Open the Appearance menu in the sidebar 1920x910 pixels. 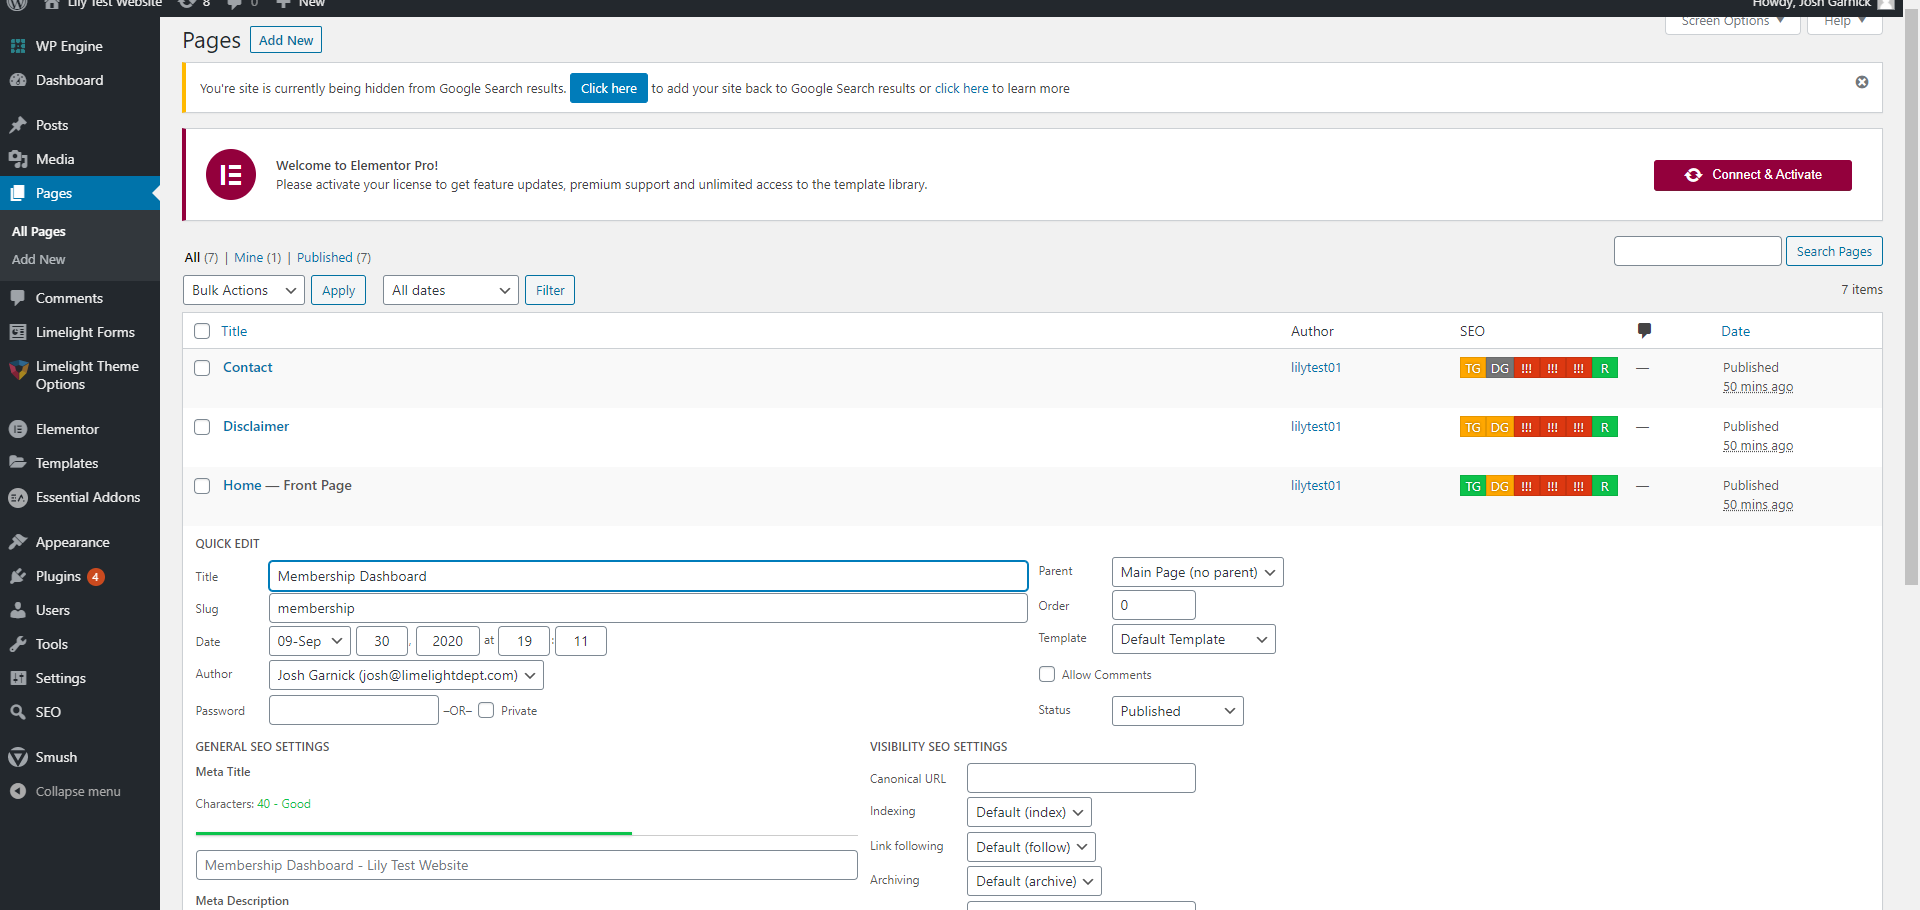pyautogui.click(x=72, y=542)
